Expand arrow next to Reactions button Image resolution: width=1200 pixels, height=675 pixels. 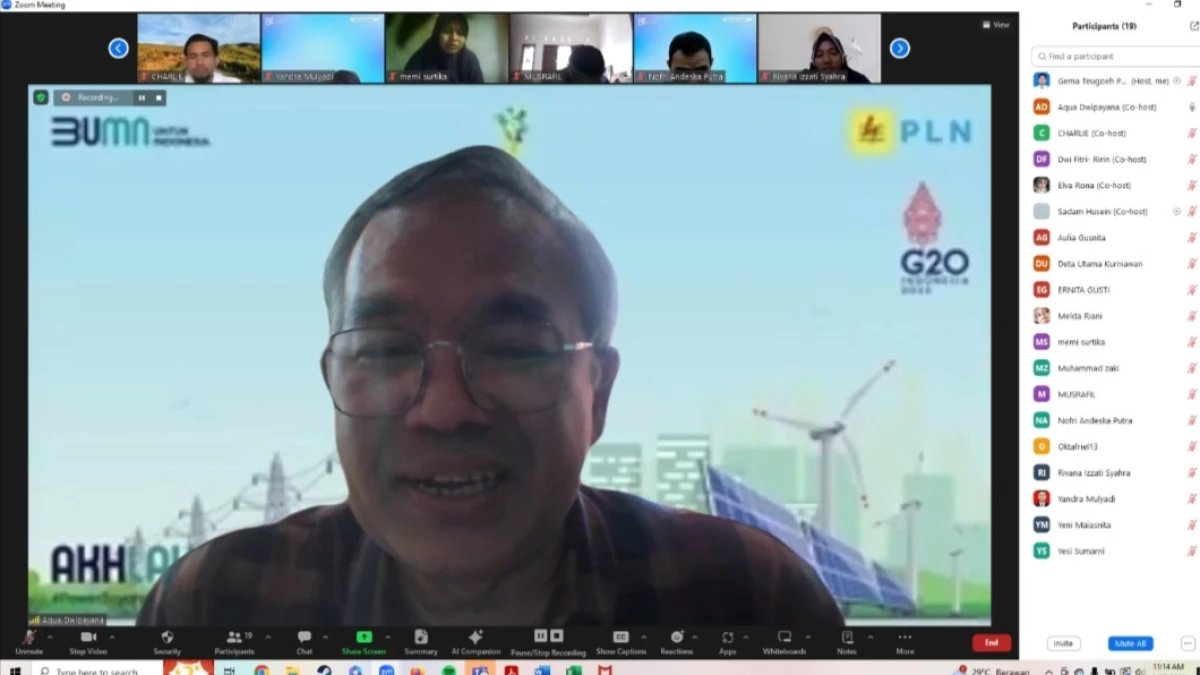tap(696, 637)
